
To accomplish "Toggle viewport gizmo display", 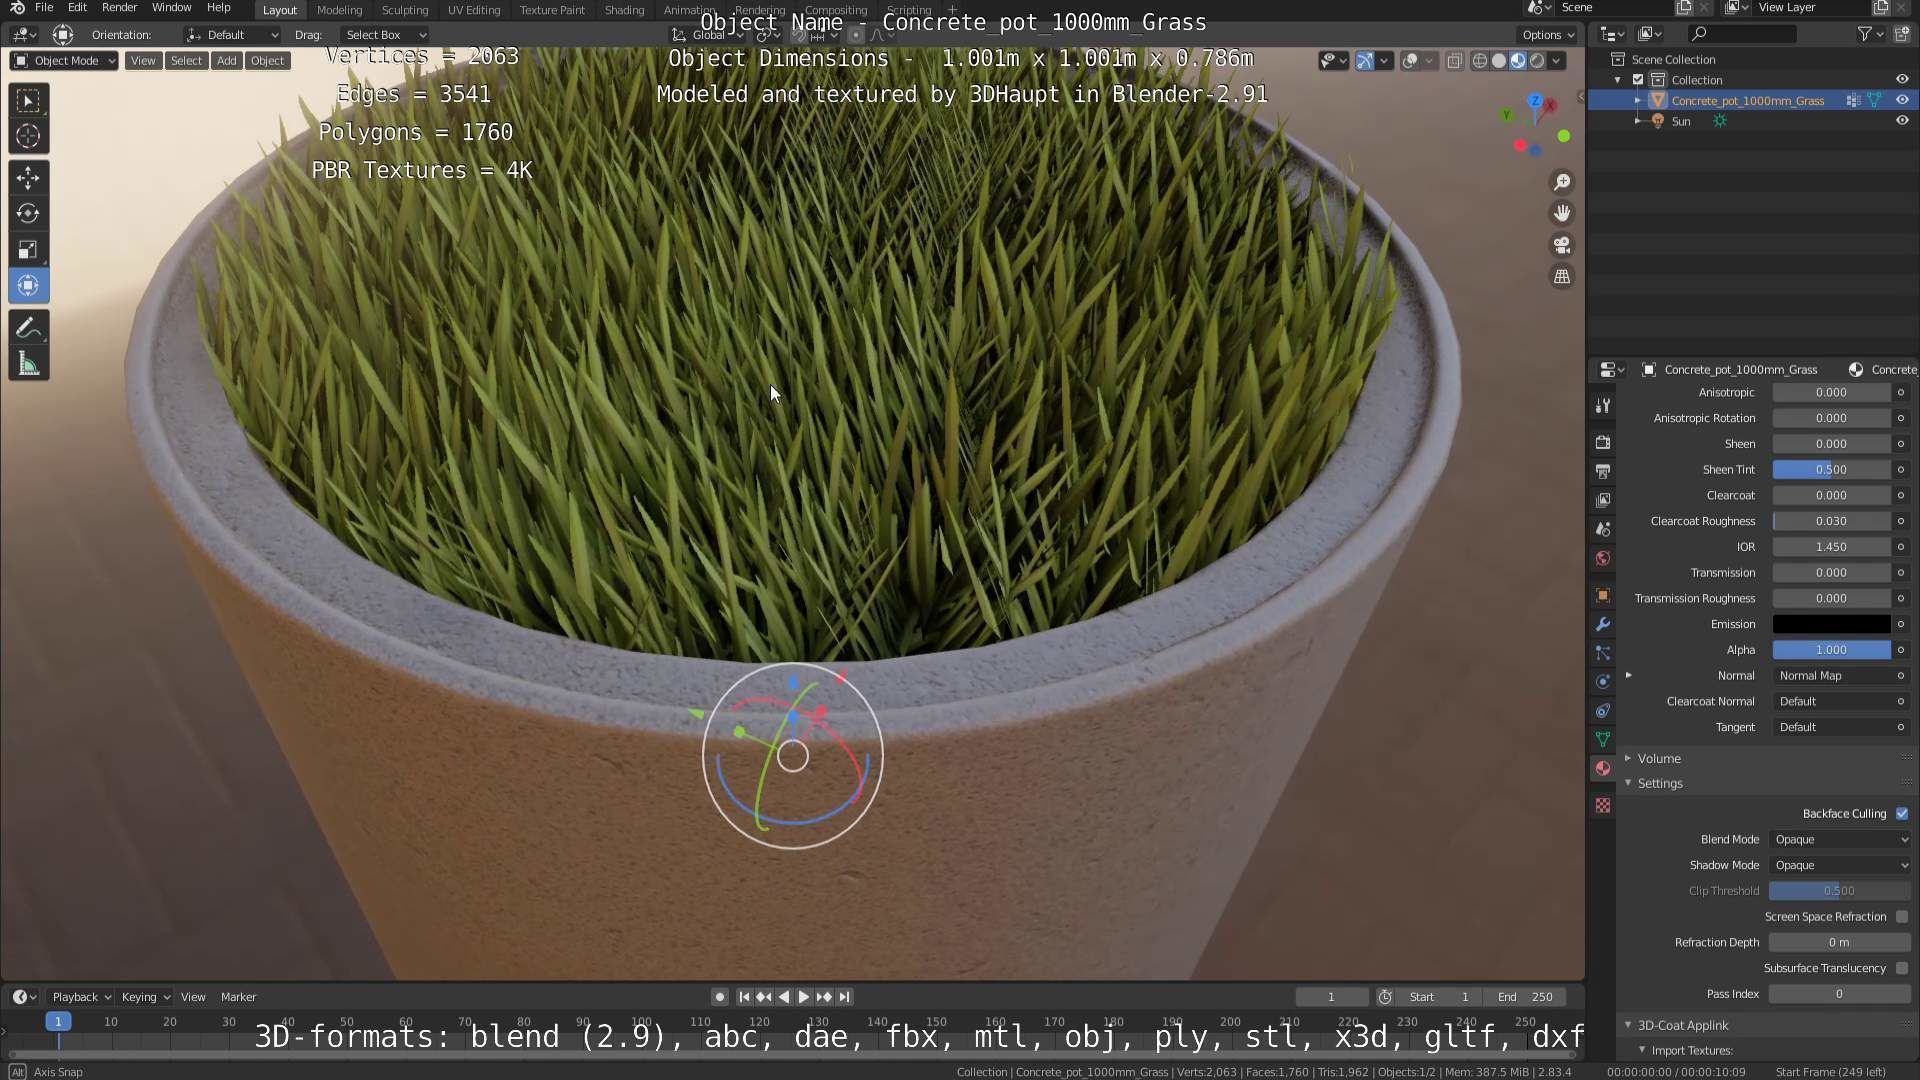I will pyautogui.click(x=1365, y=61).
